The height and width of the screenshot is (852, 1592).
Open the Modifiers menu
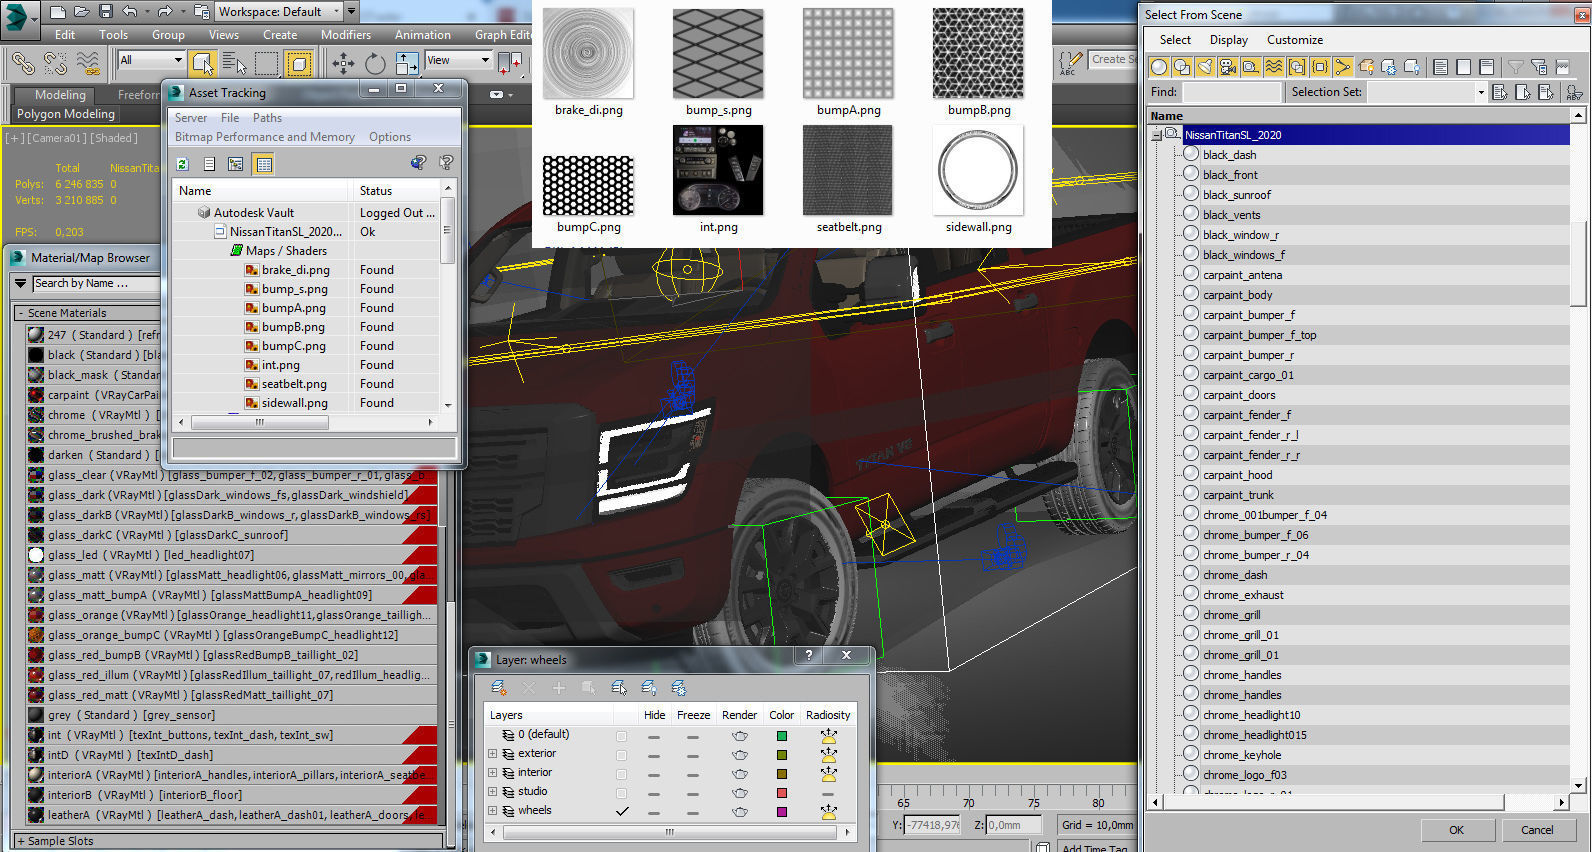(x=346, y=35)
